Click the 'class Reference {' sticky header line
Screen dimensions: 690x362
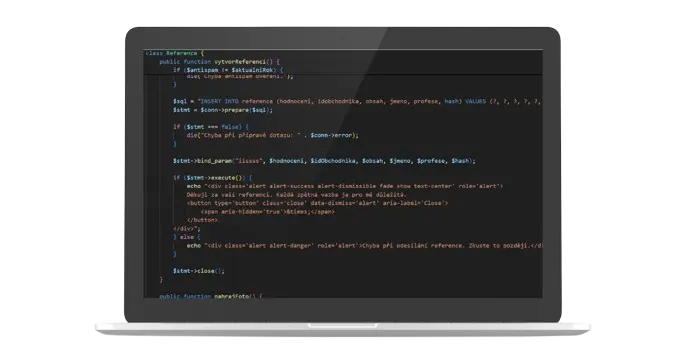tap(174, 53)
